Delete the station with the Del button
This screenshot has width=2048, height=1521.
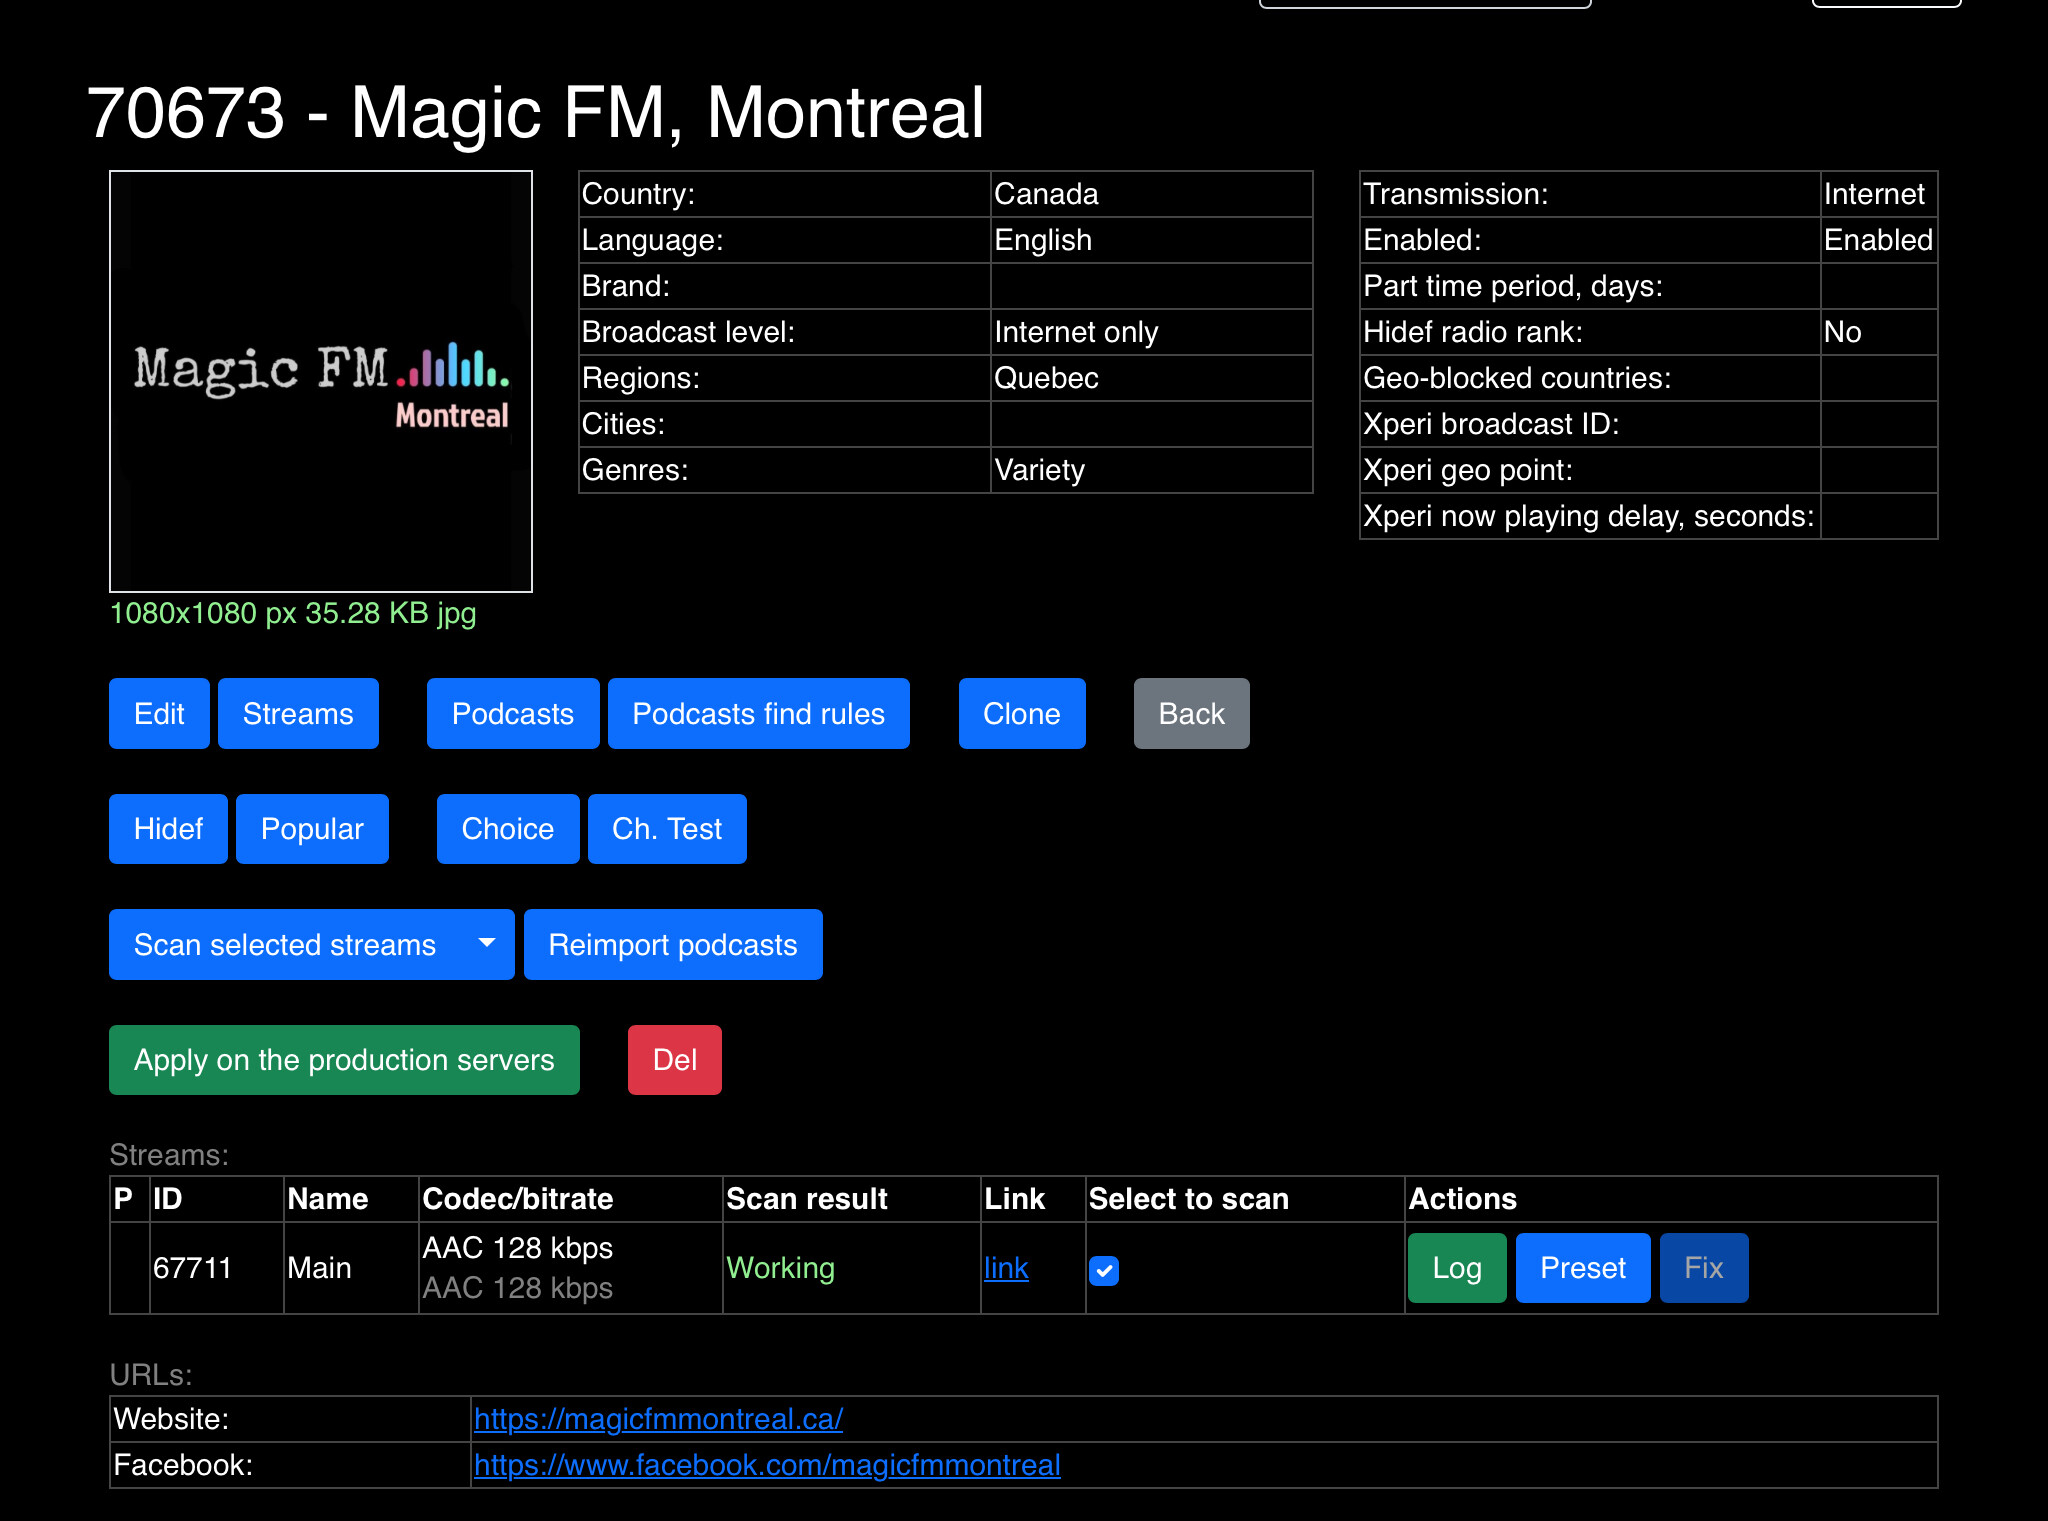(675, 1059)
